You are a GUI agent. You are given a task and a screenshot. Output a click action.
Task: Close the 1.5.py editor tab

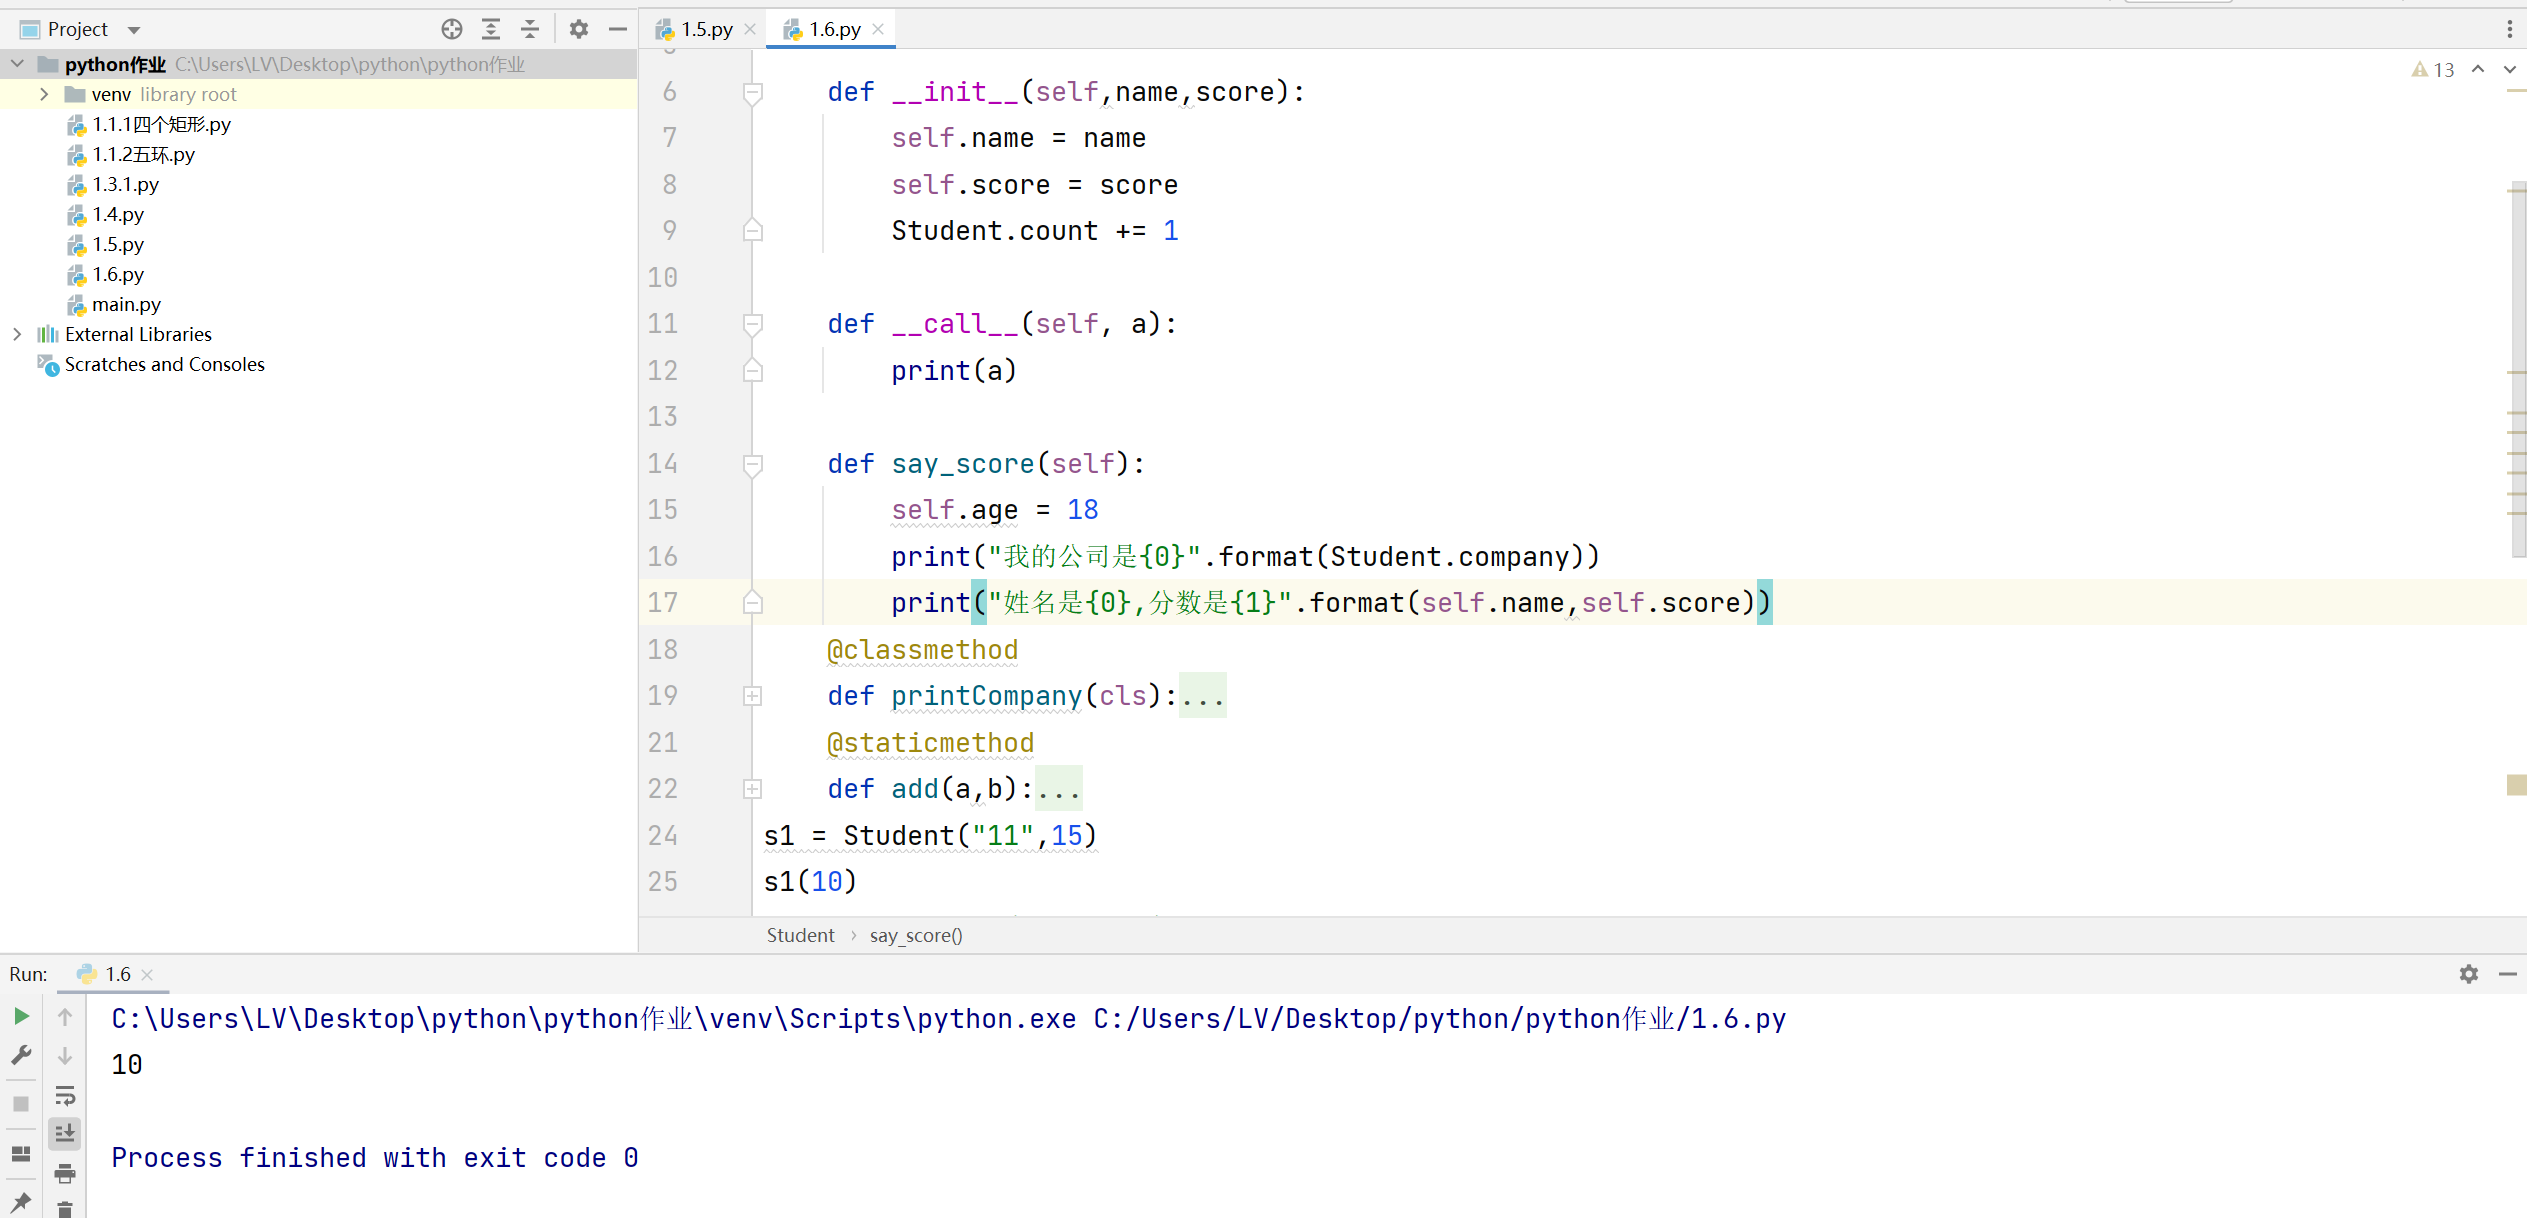(750, 29)
